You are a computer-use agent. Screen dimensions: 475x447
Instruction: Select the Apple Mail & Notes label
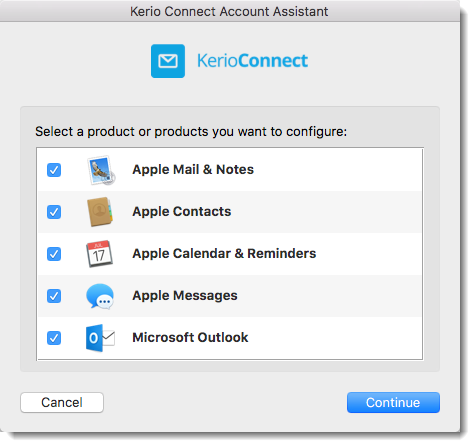click(x=193, y=170)
